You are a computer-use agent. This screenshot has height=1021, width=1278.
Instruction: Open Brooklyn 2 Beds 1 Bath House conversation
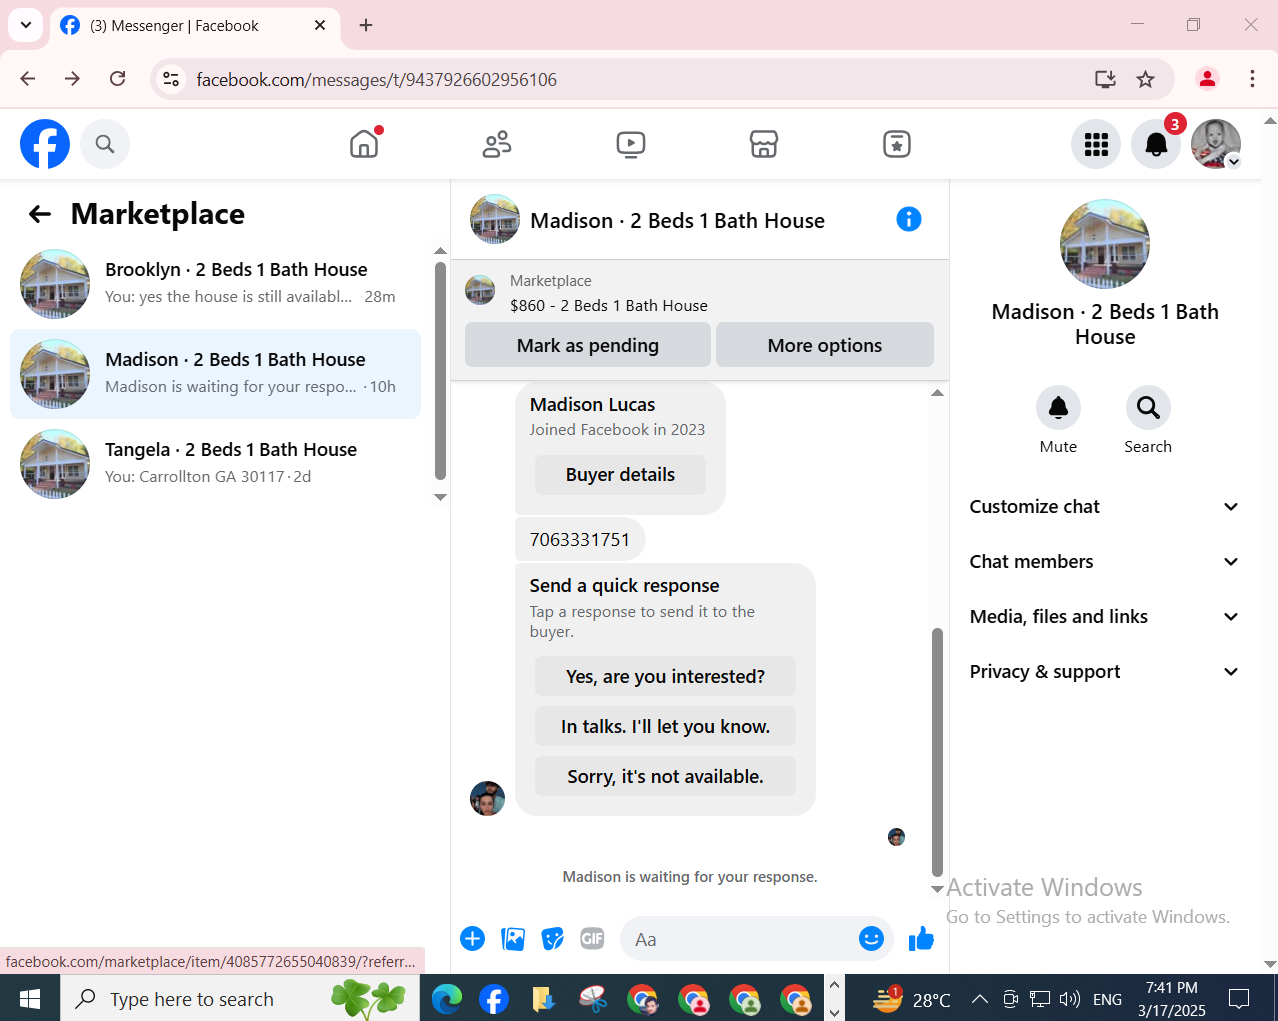[x=215, y=284]
